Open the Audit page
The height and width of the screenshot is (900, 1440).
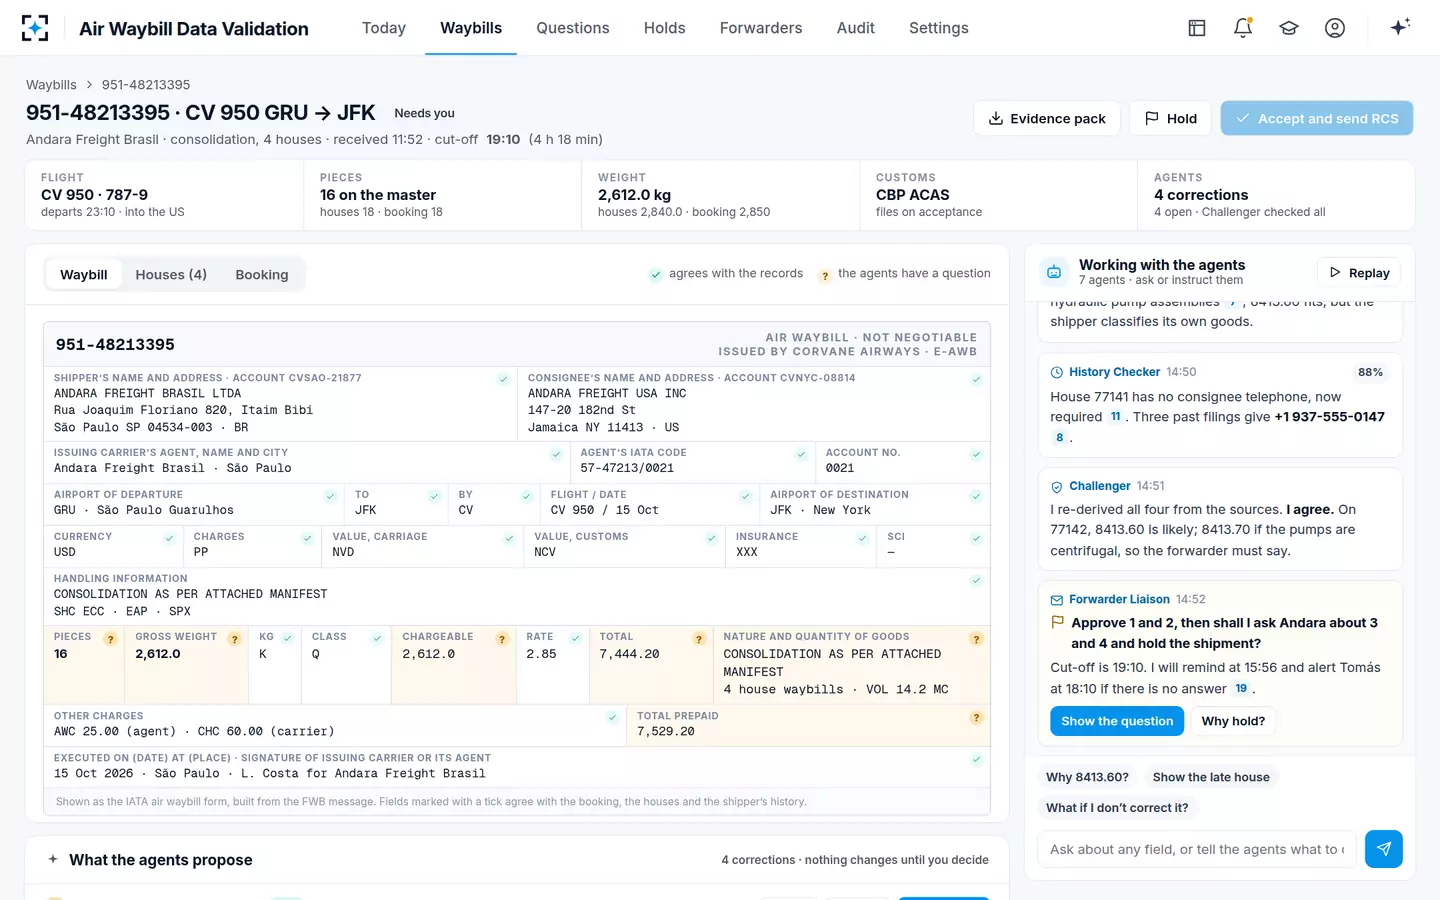(x=856, y=28)
